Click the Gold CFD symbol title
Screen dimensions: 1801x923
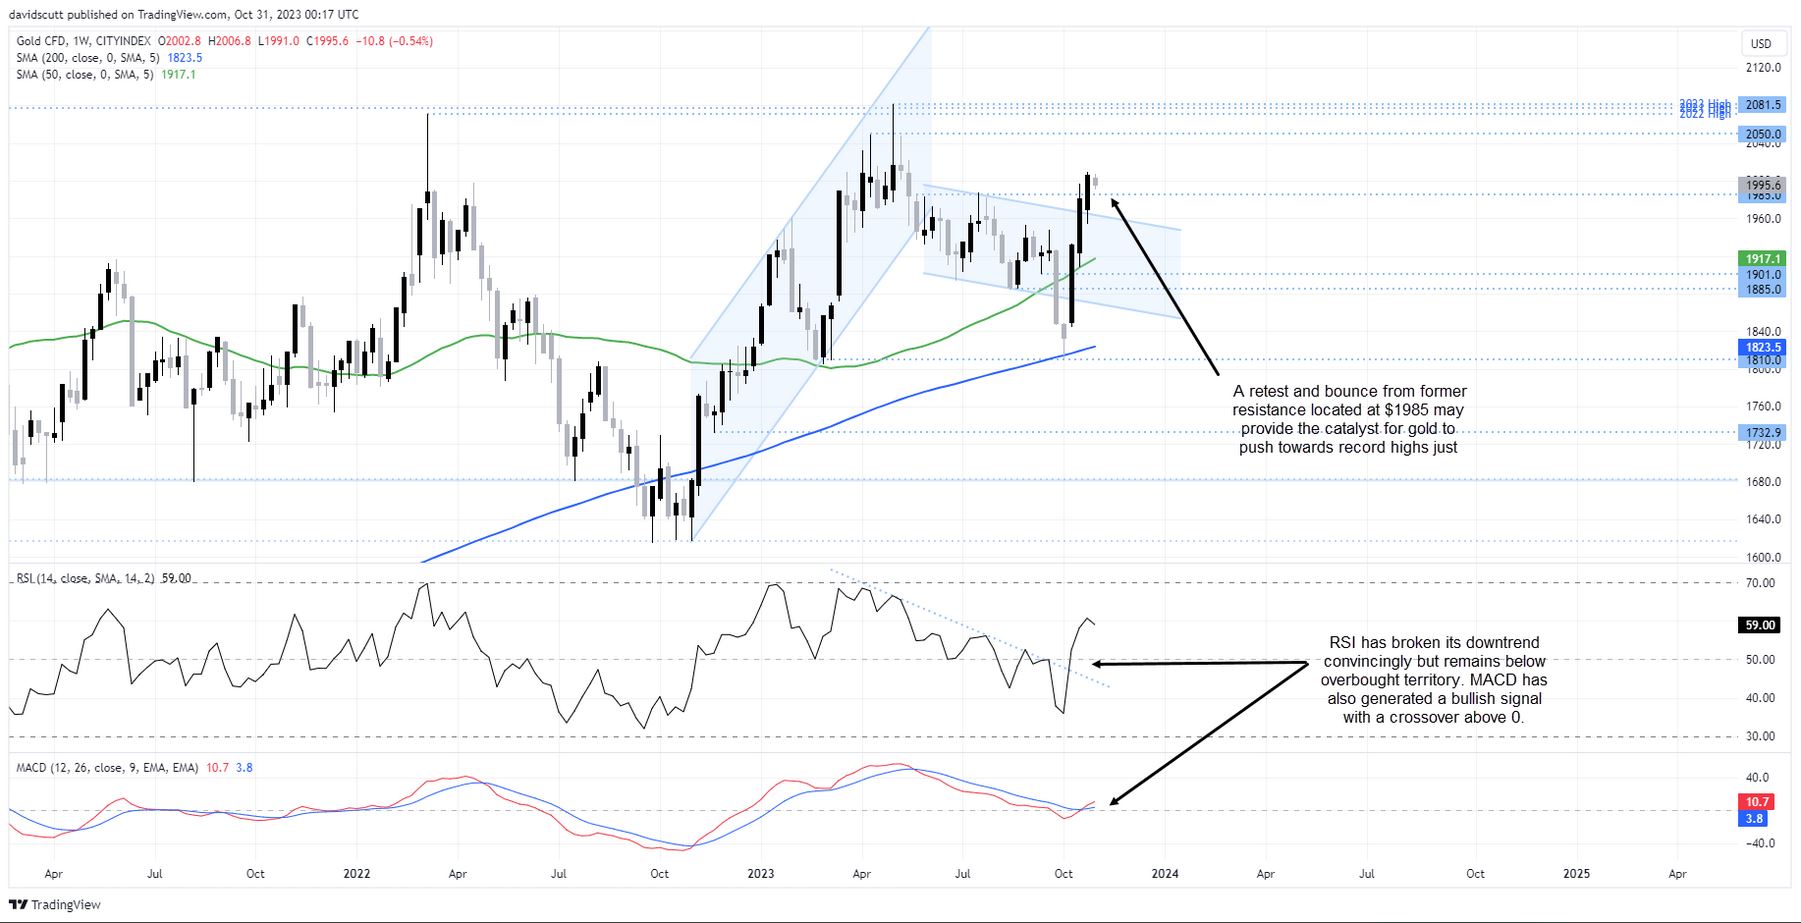84,41
